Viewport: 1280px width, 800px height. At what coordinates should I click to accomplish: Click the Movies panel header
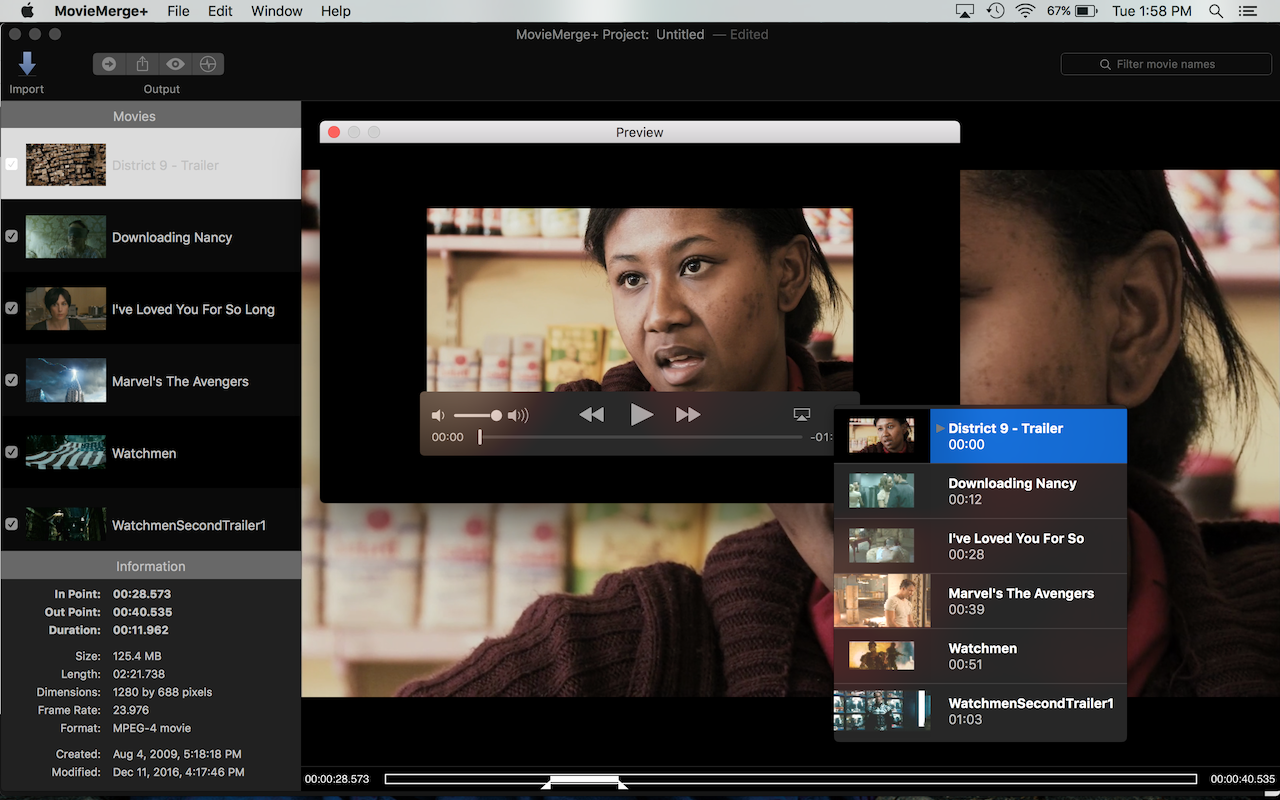tap(150, 116)
